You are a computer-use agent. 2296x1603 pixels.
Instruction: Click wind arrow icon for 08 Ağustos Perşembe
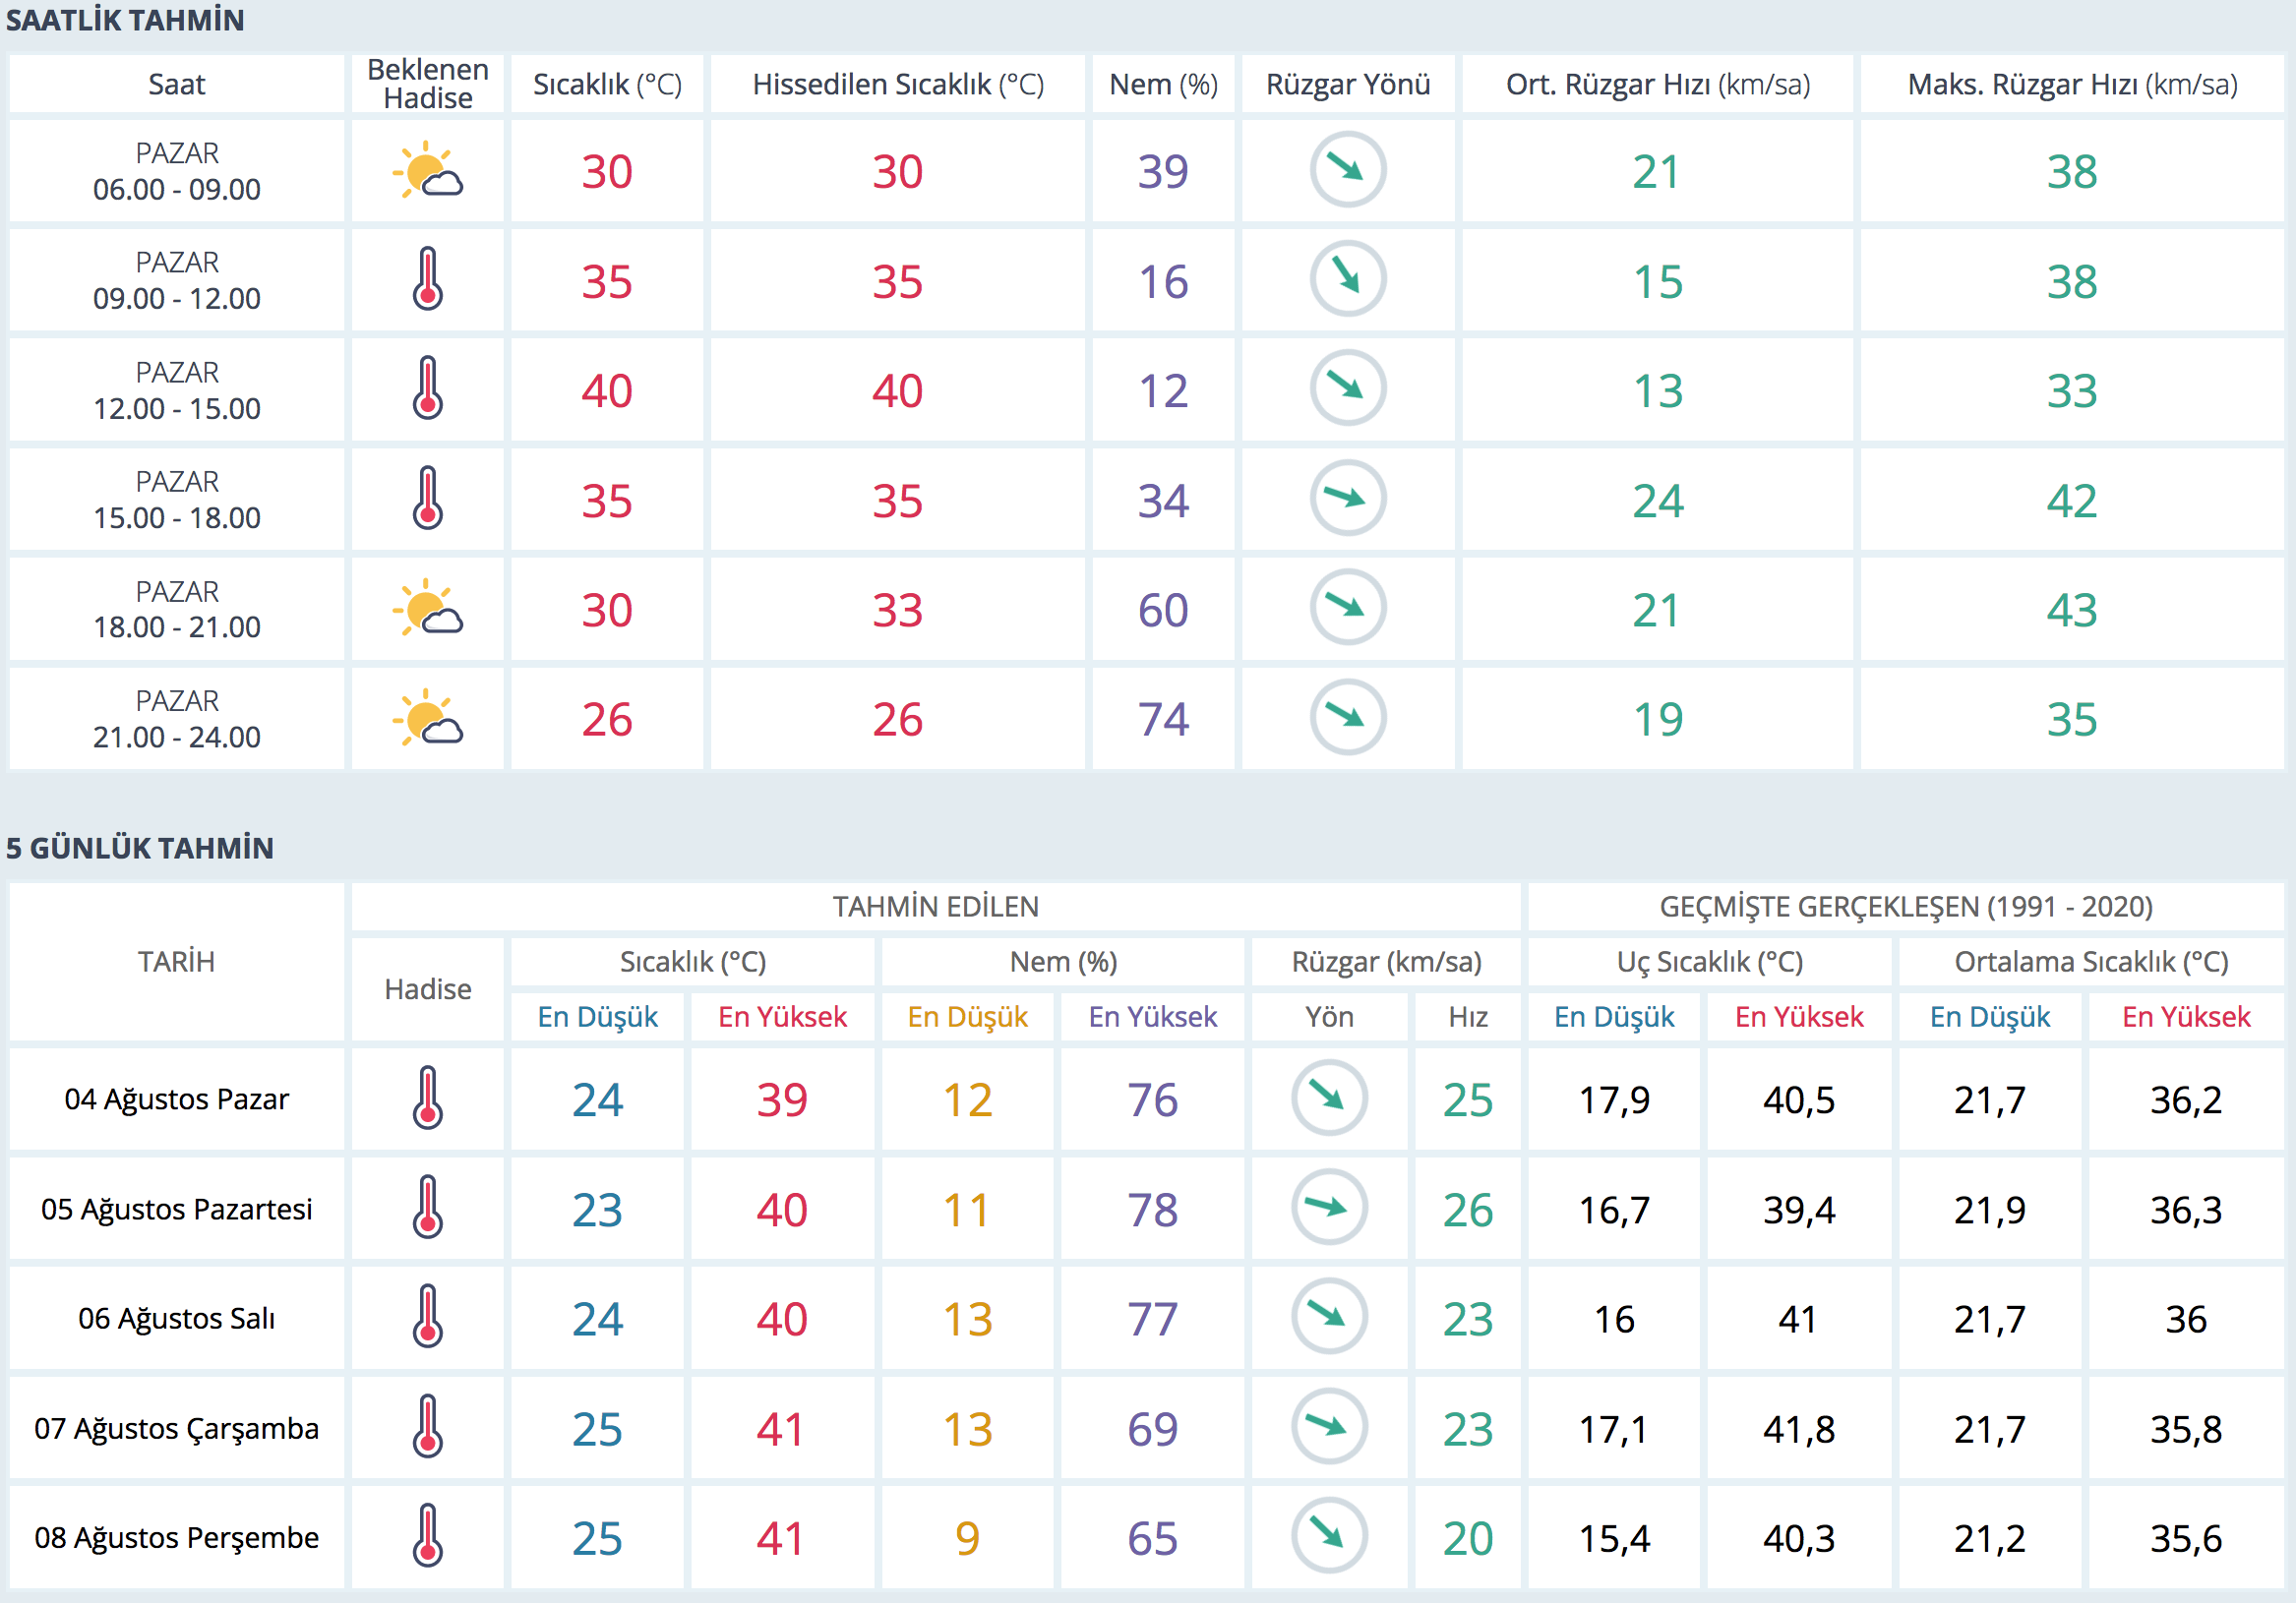click(x=1329, y=1536)
